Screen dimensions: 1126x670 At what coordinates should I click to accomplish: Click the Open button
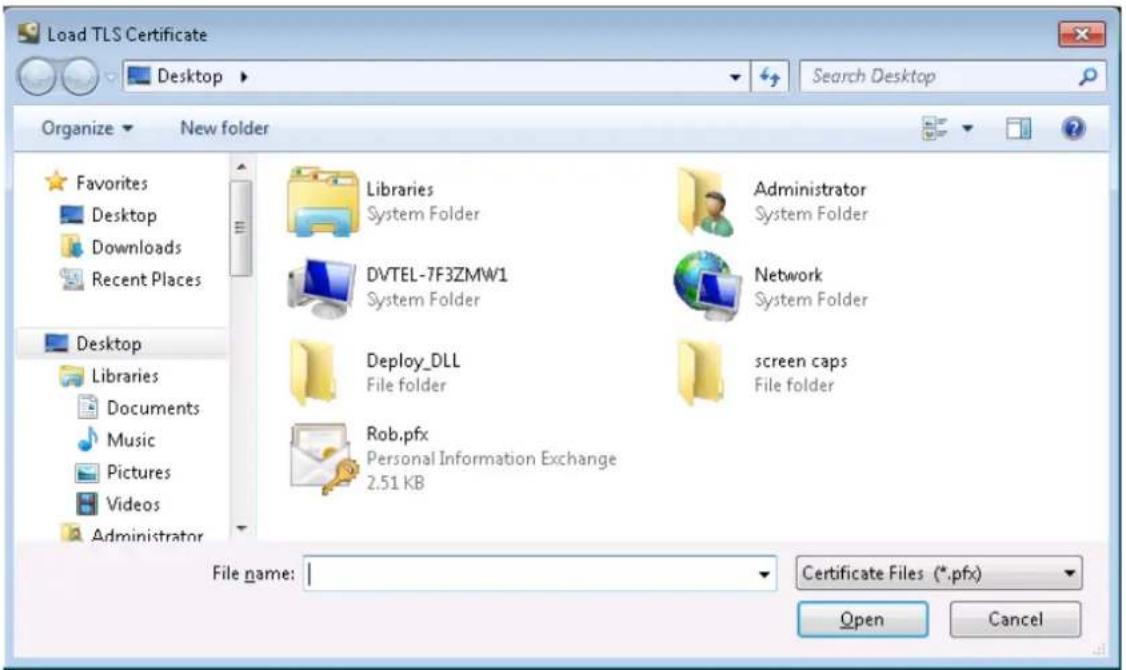point(862,619)
